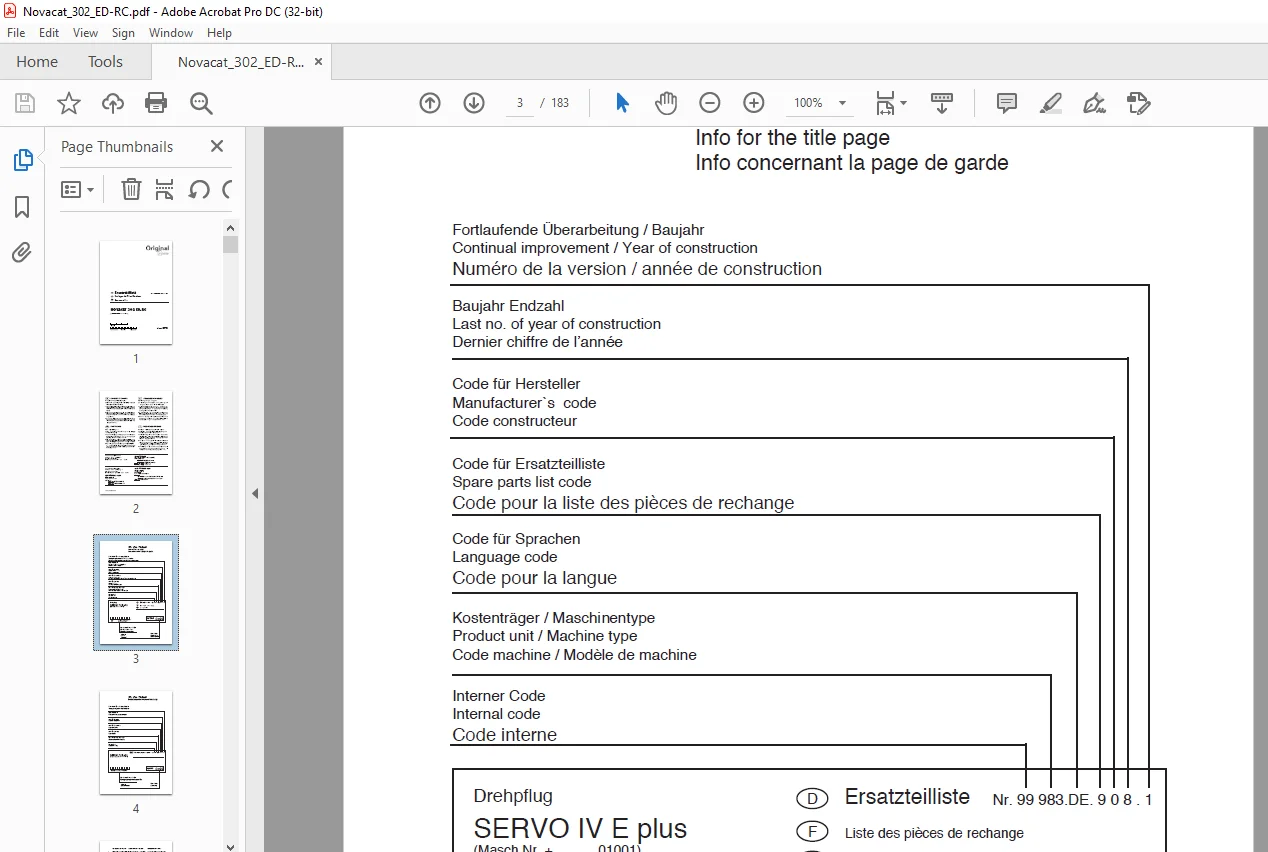Screen dimensions: 1268x852
Task: Close the Page Thumbnails panel
Action: (x=217, y=147)
